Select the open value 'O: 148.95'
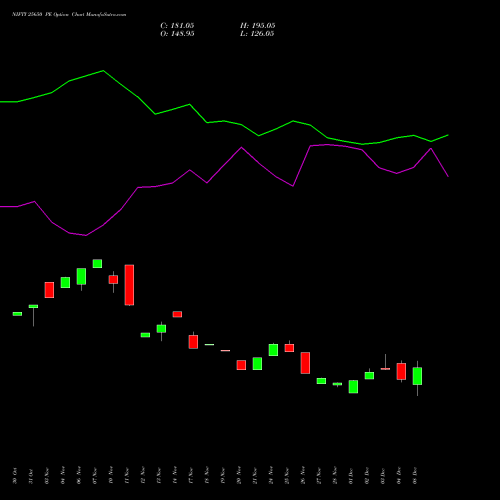Screen dimensions: 500x500 [x=177, y=34]
